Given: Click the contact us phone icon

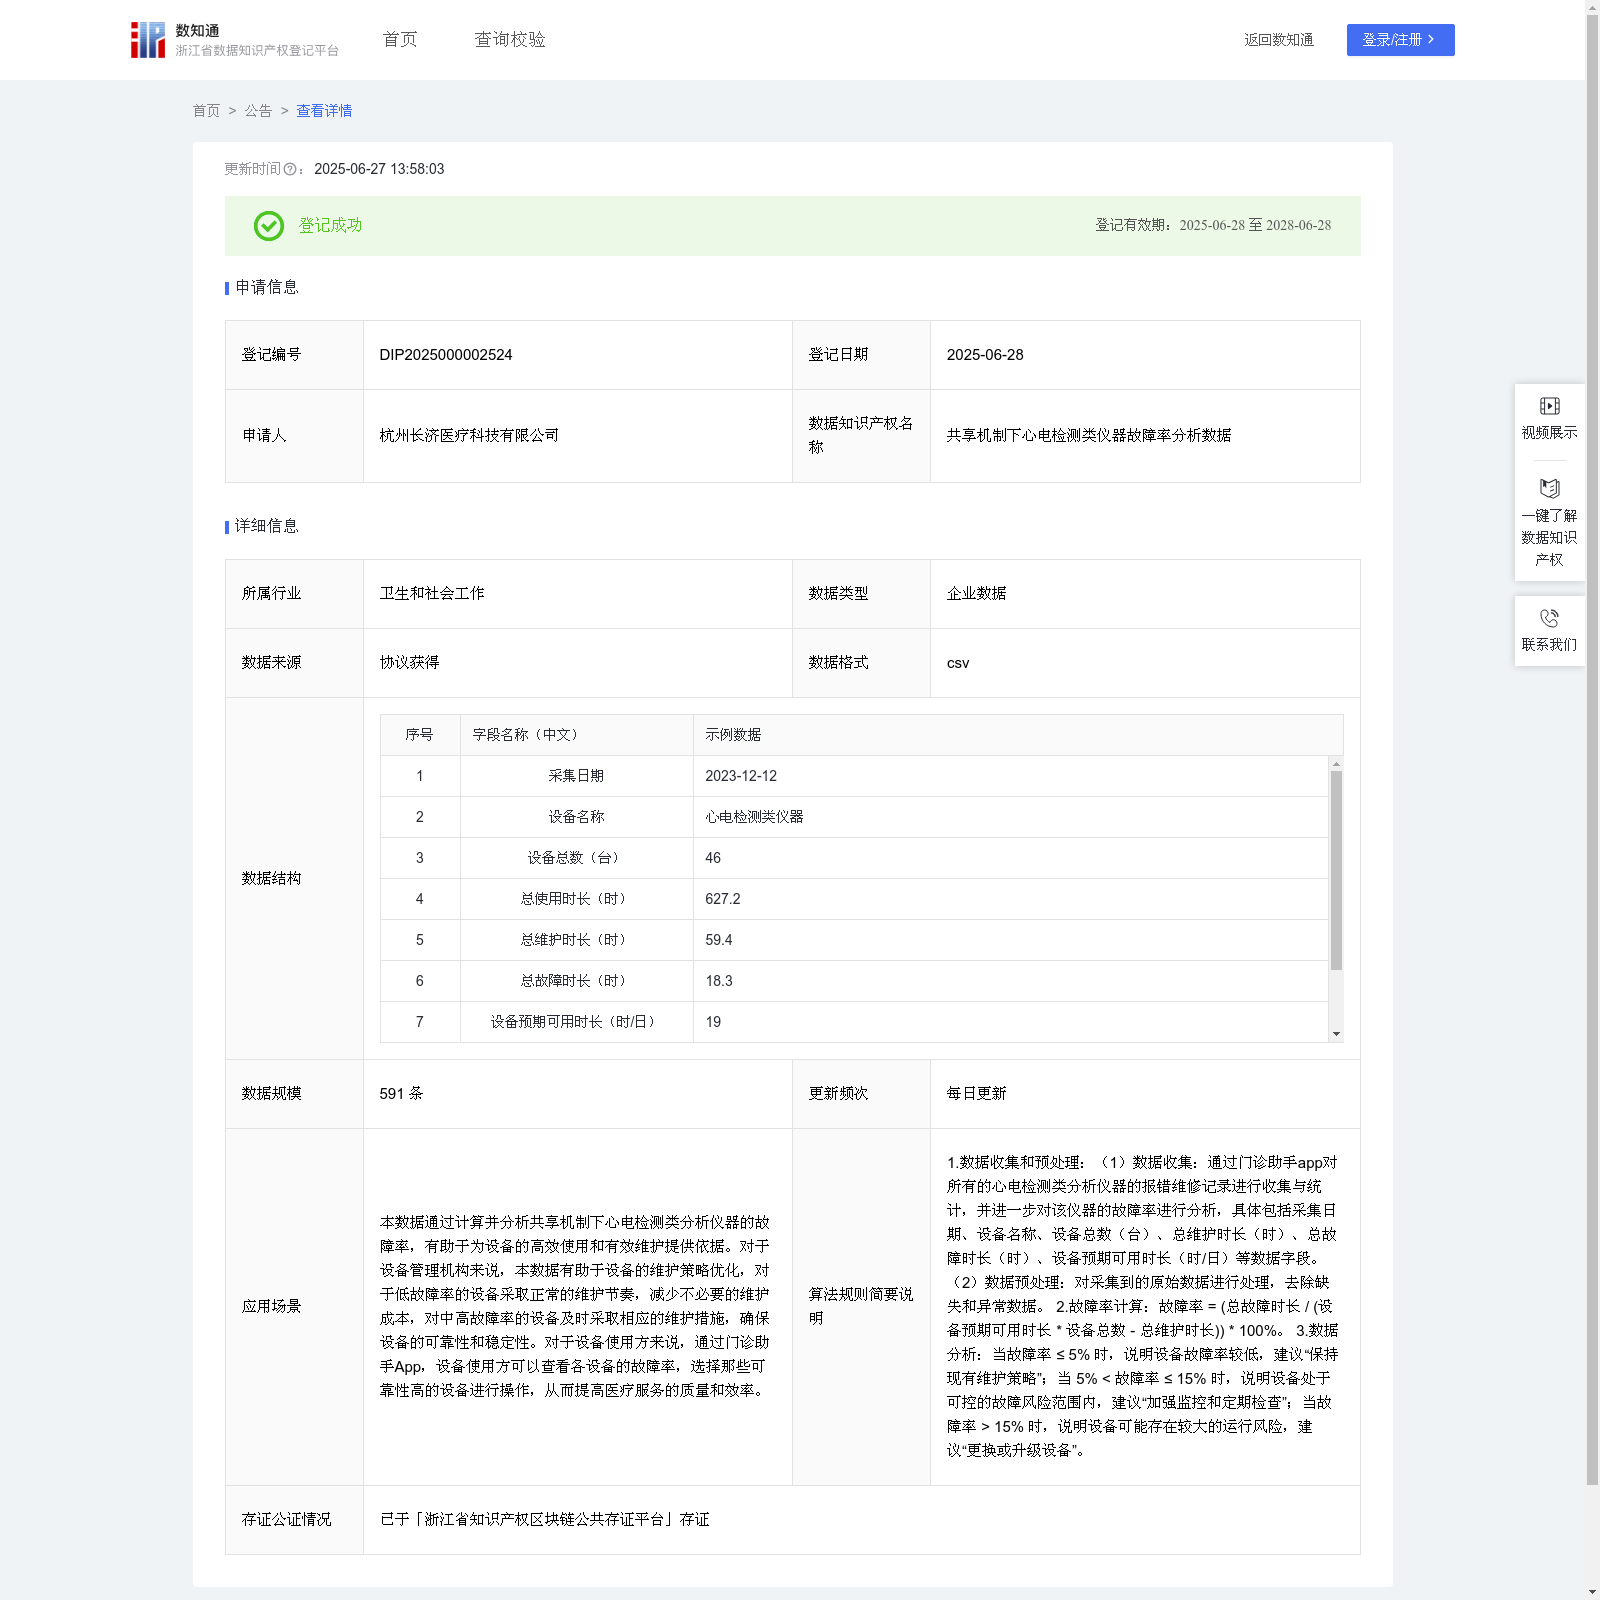Looking at the screenshot, I should [1549, 618].
